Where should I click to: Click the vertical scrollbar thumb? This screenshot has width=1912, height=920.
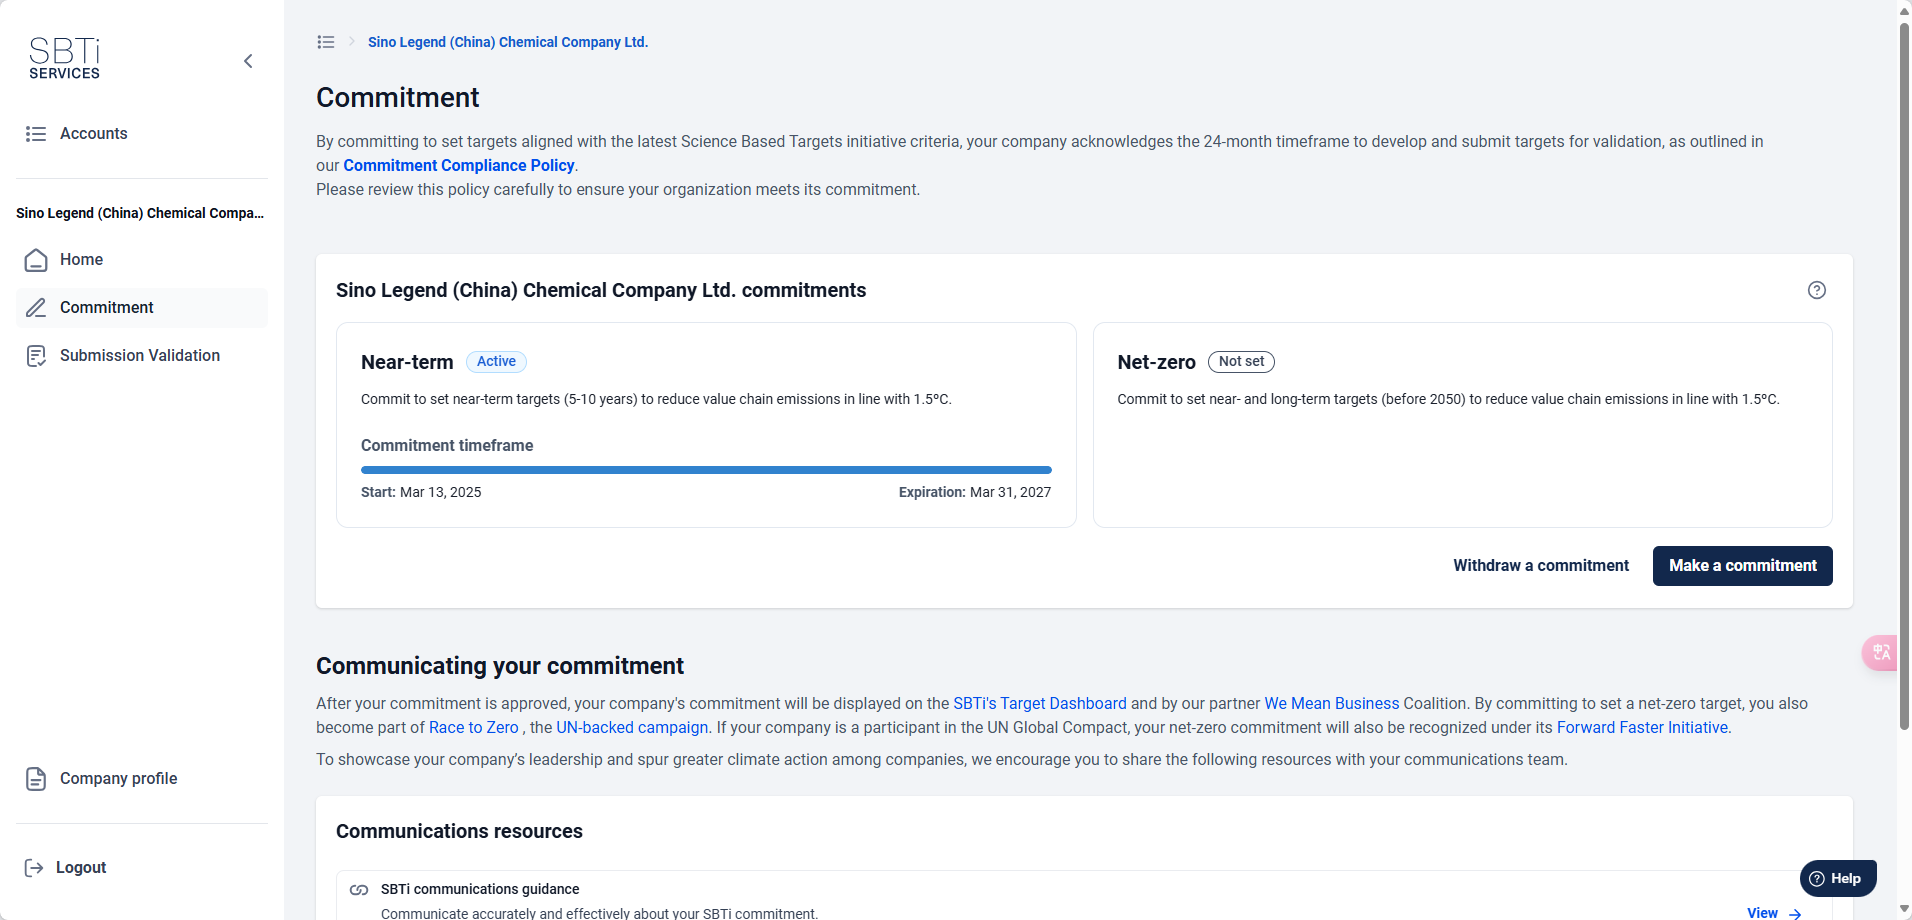click(1904, 375)
